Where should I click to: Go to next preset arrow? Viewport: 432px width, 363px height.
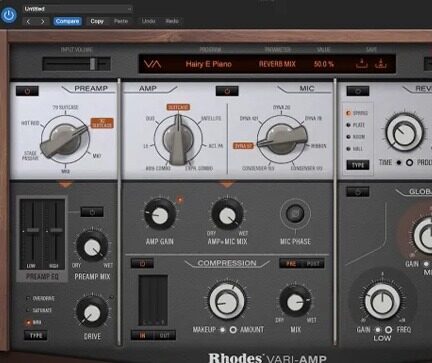coord(42,21)
